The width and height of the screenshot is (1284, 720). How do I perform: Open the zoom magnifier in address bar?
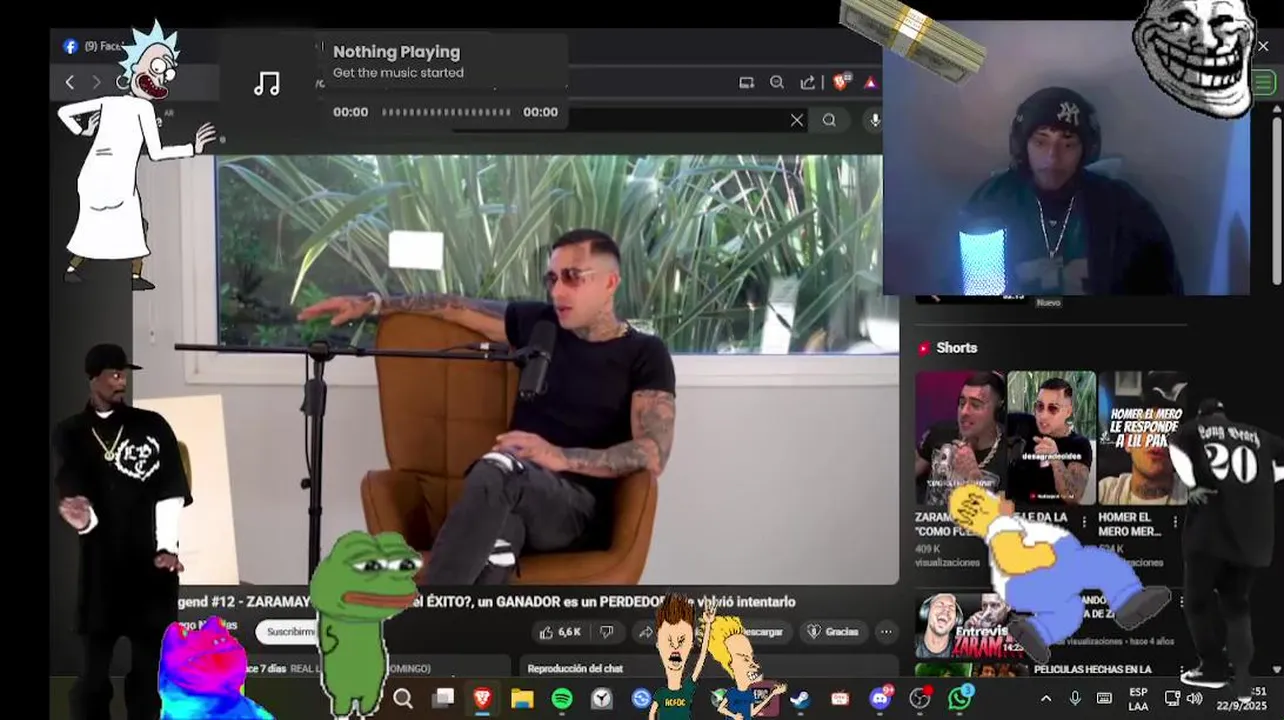pos(777,83)
